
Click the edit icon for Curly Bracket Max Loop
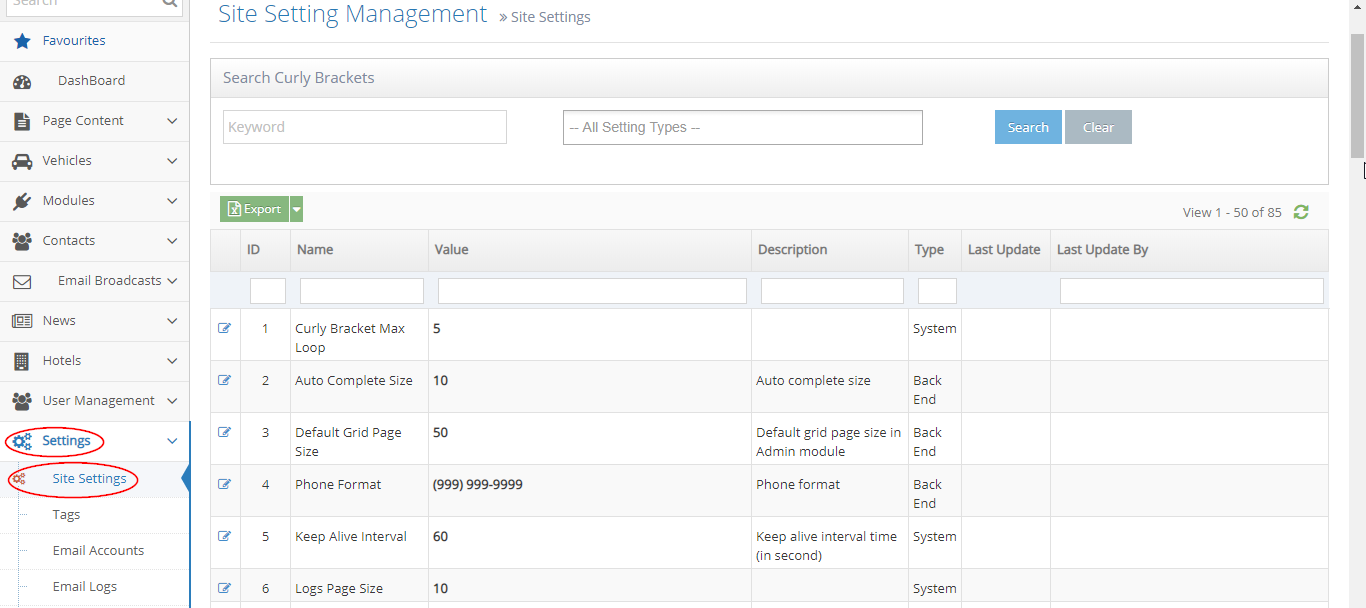point(224,328)
